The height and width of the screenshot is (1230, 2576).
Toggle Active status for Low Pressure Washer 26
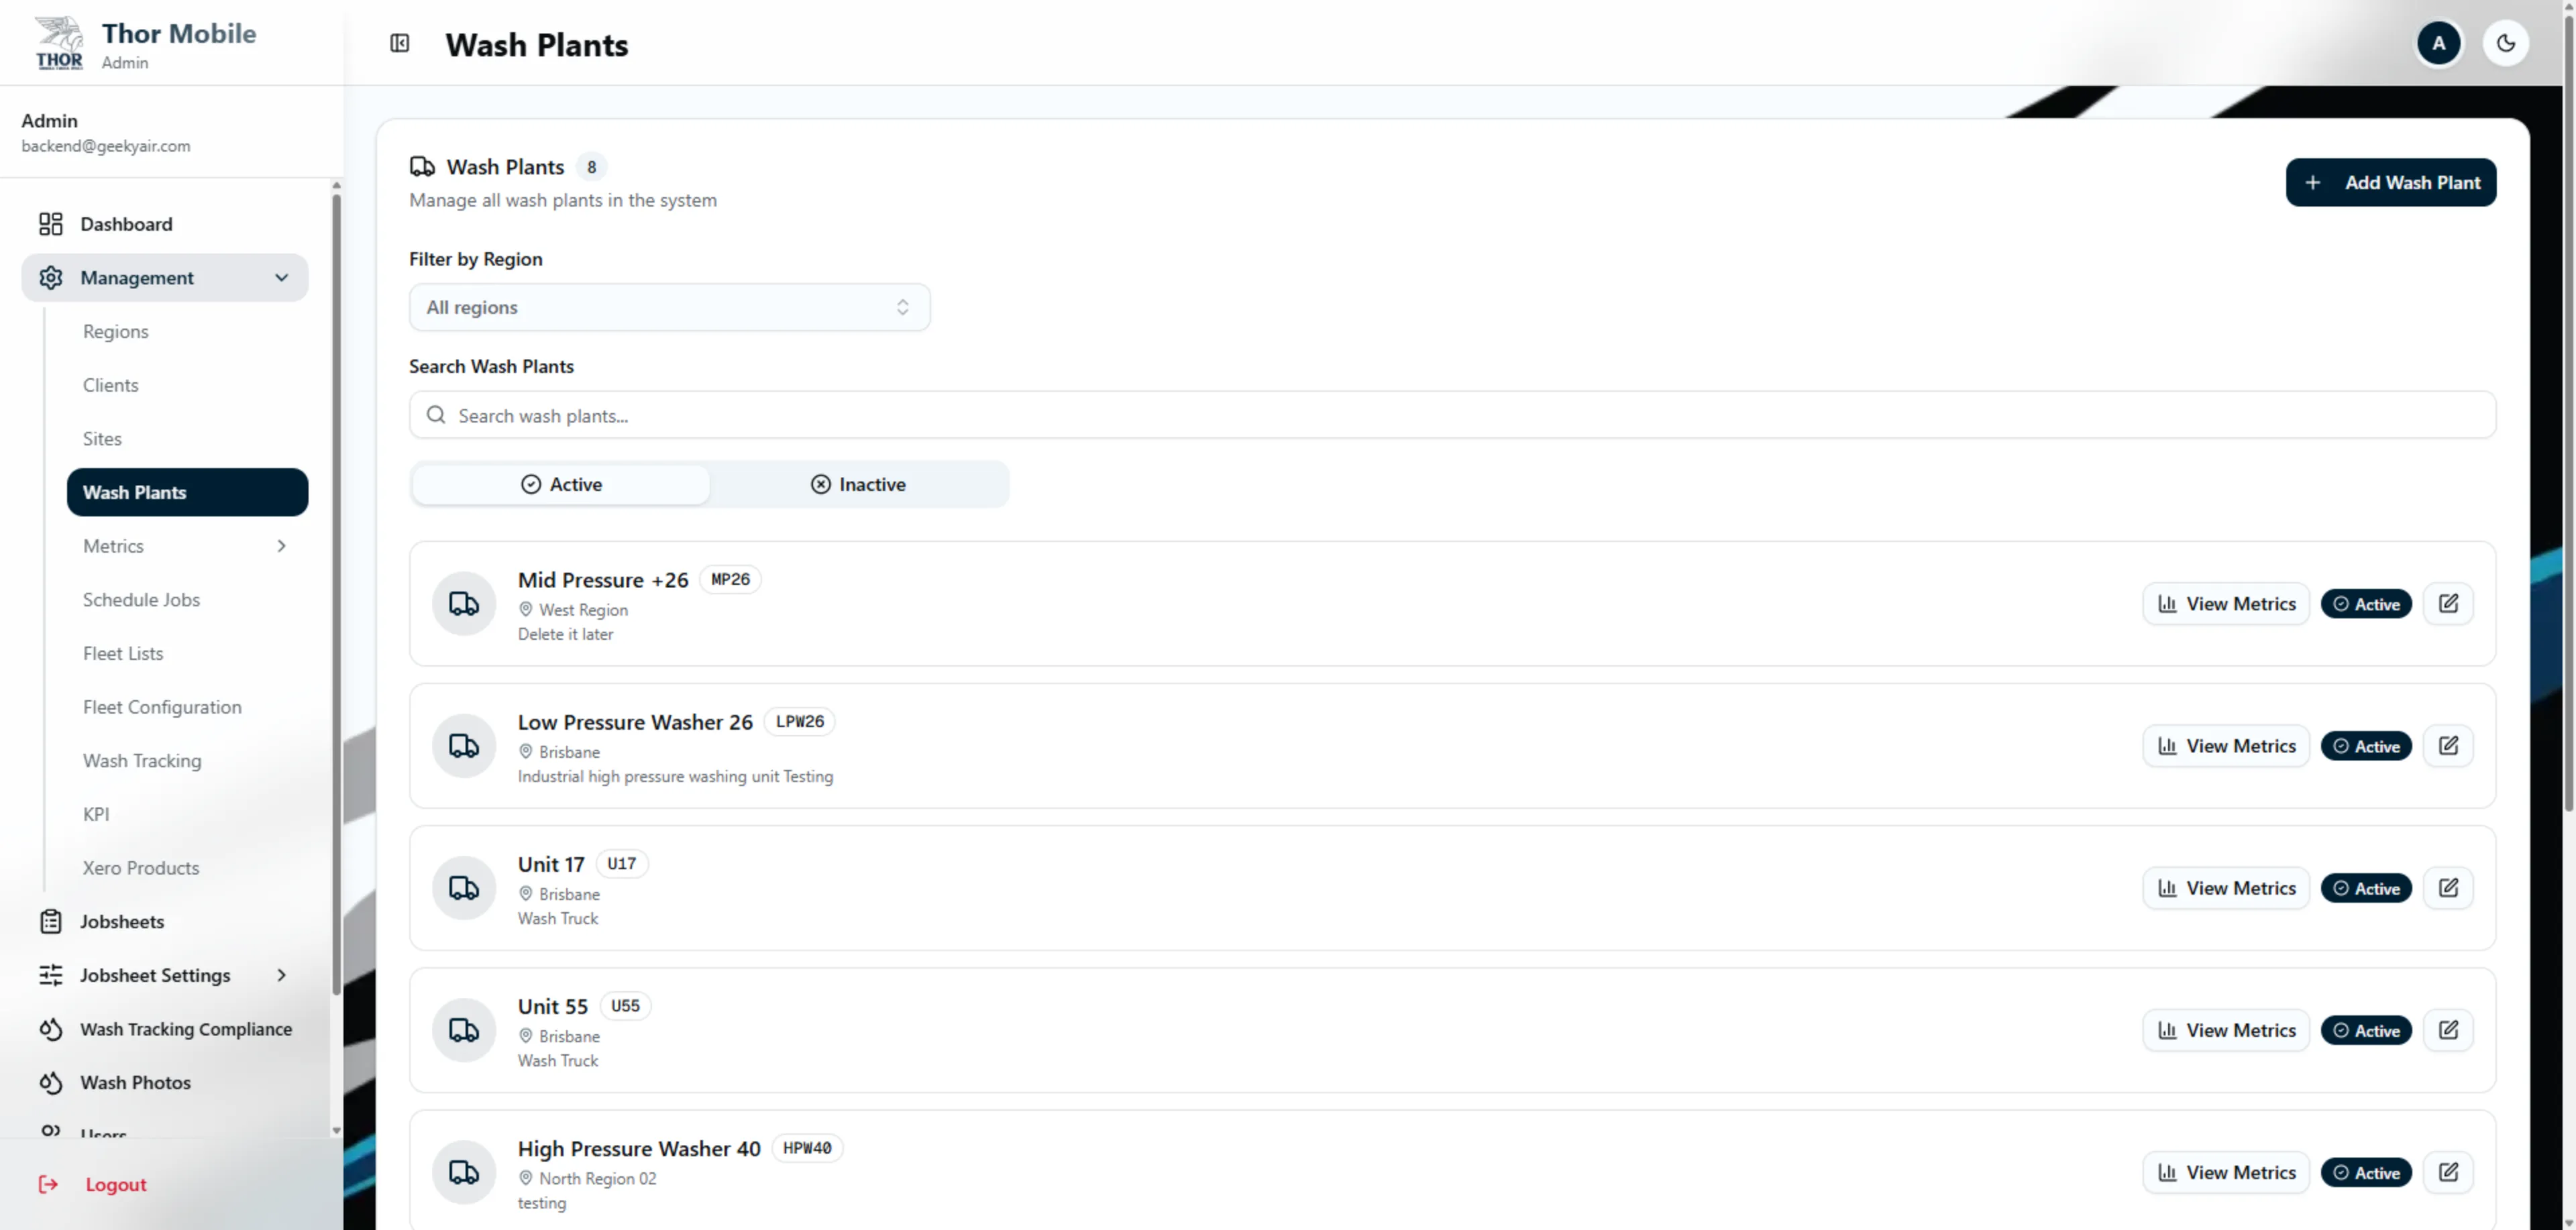click(2366, 746)
